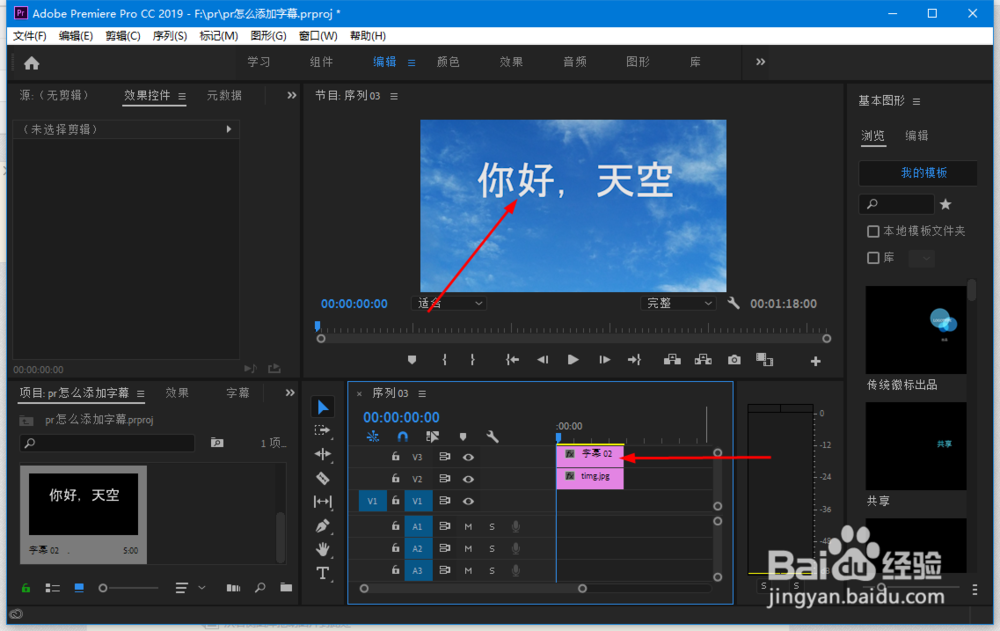Select the Track Select Forward tool
Image resolution: width=1000 pixels, height=631 pixels.
[322, 431]
